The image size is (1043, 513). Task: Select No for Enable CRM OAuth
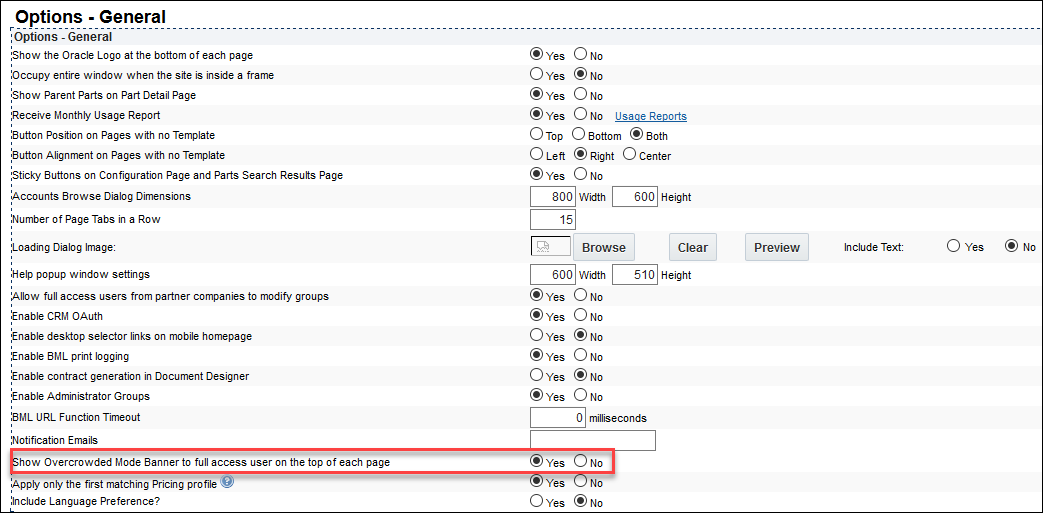click(x=581, y=314)
